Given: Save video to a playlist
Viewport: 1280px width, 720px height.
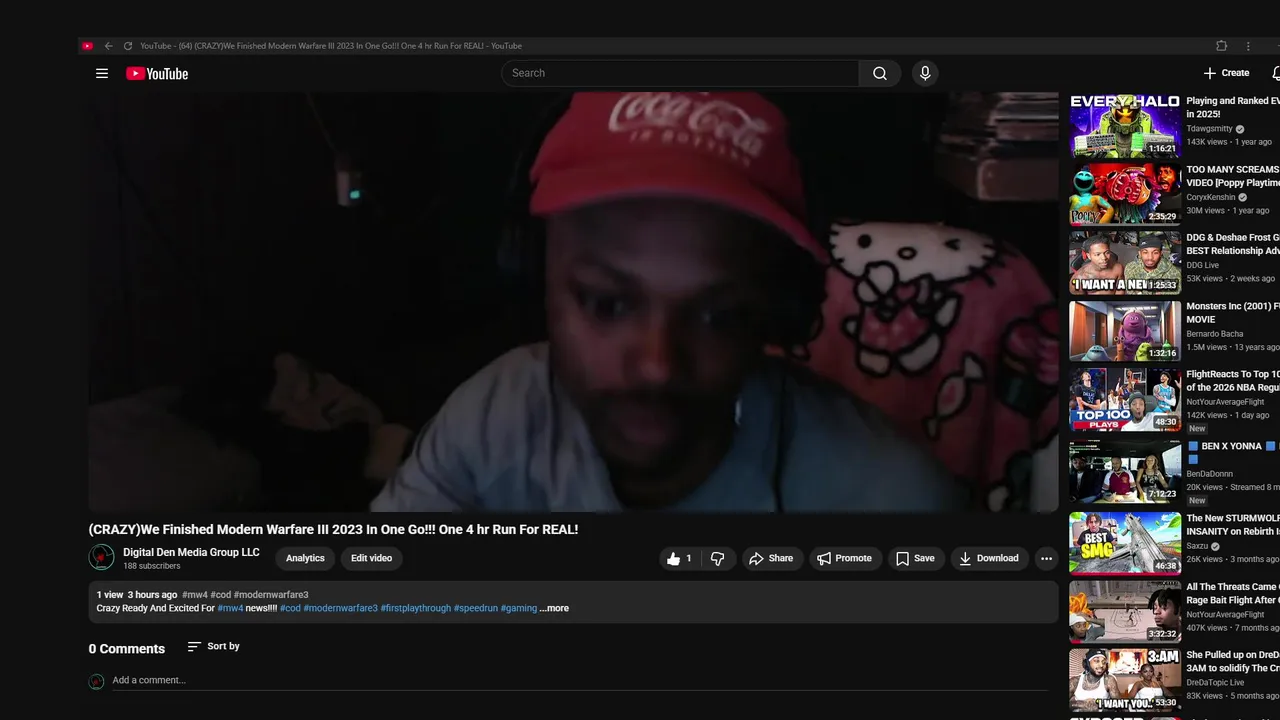Looking at the screenshot, I should (915, 559).
